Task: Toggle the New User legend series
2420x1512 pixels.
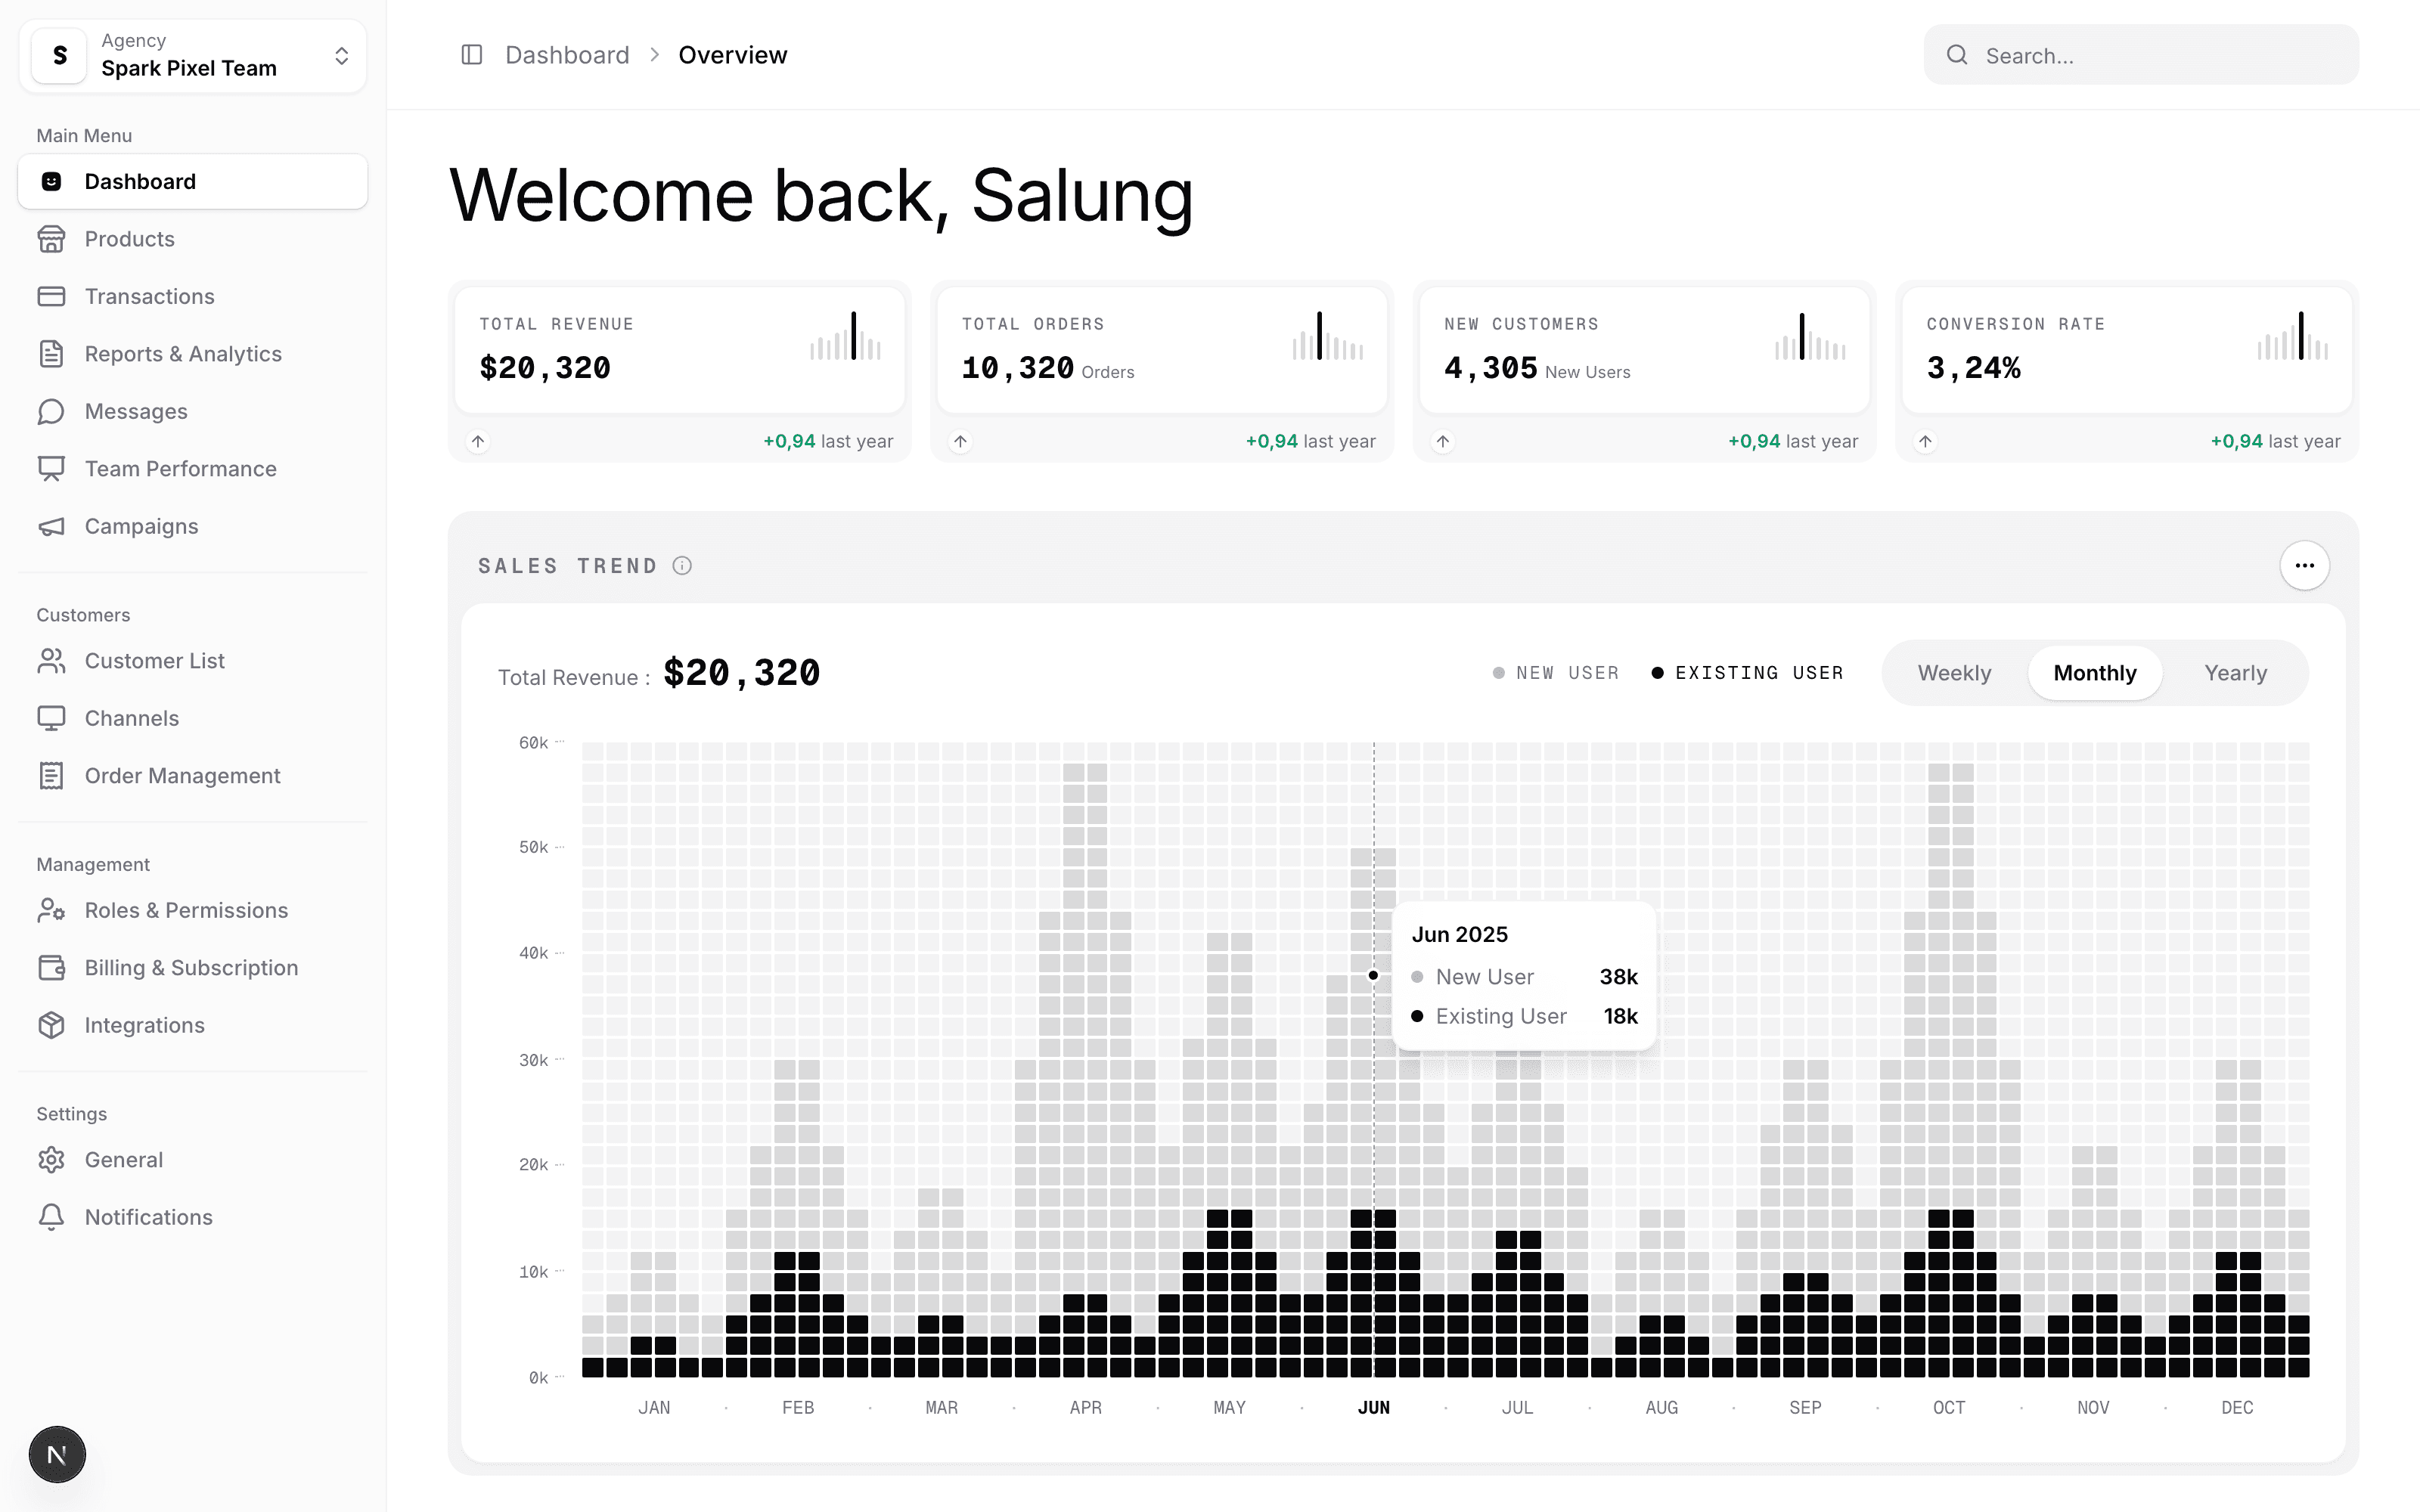Action: 1555,673
